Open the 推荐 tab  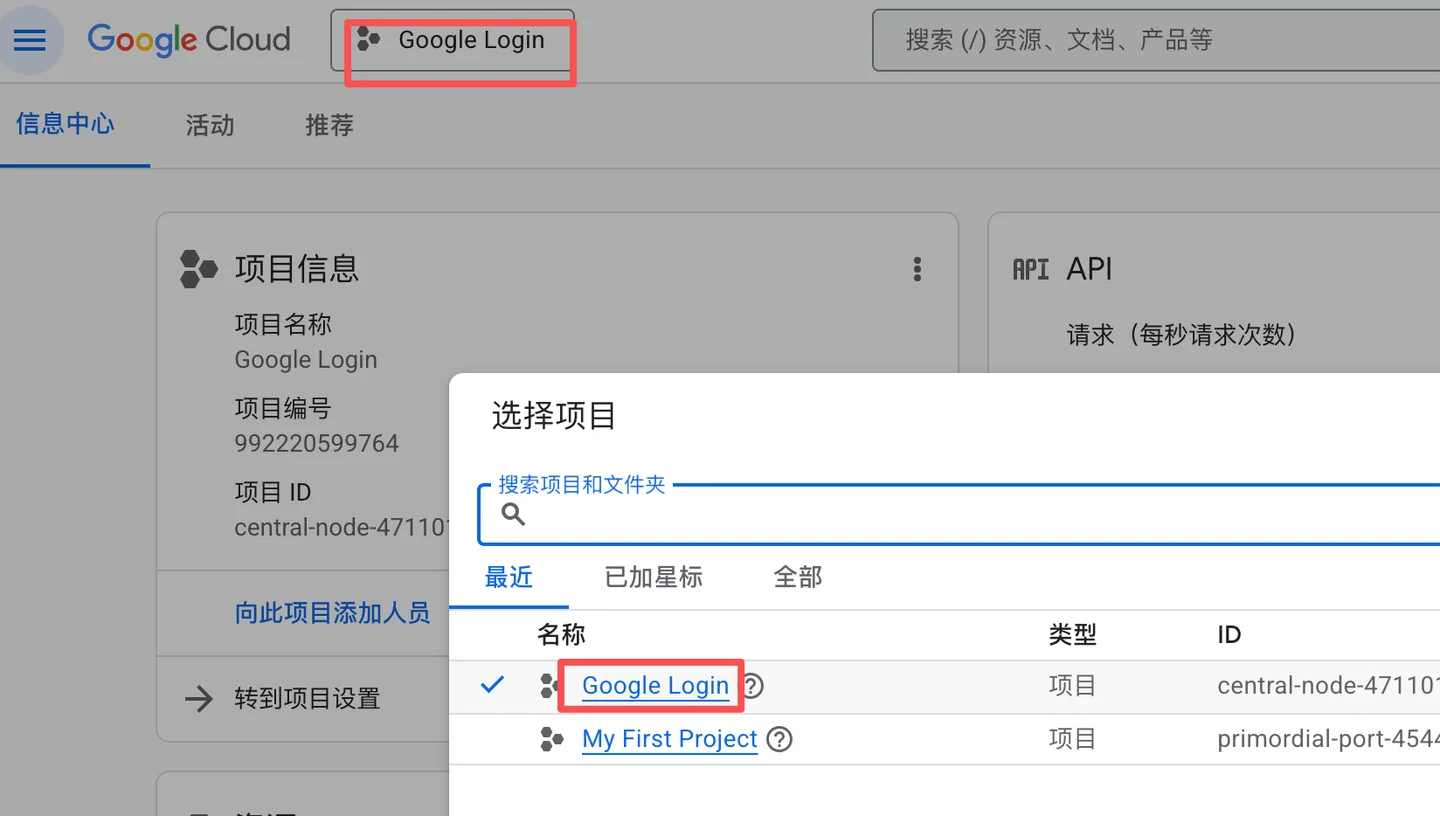coord(329,125)
